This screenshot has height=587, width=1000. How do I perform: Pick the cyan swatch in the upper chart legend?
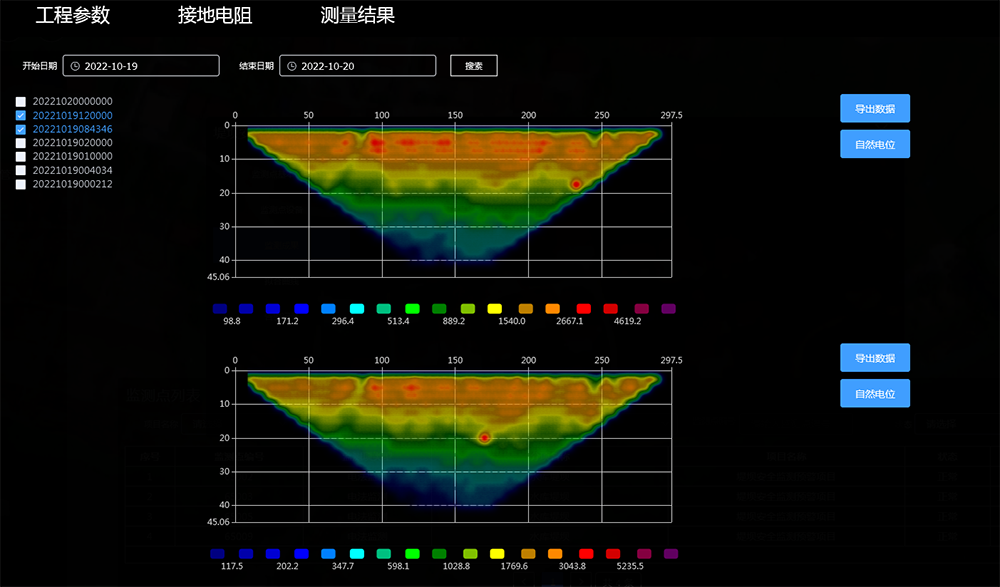(357, 309)
